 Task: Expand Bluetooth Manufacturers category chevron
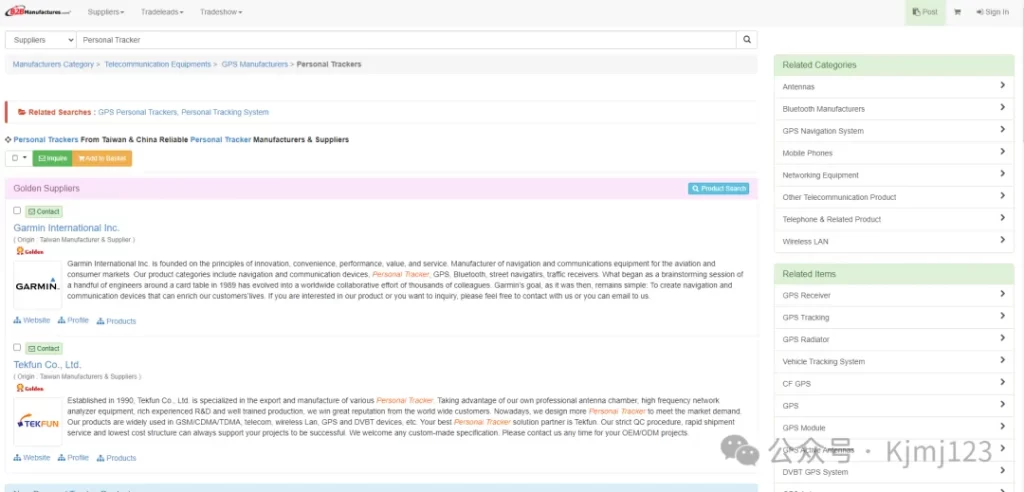[1002, 107]
